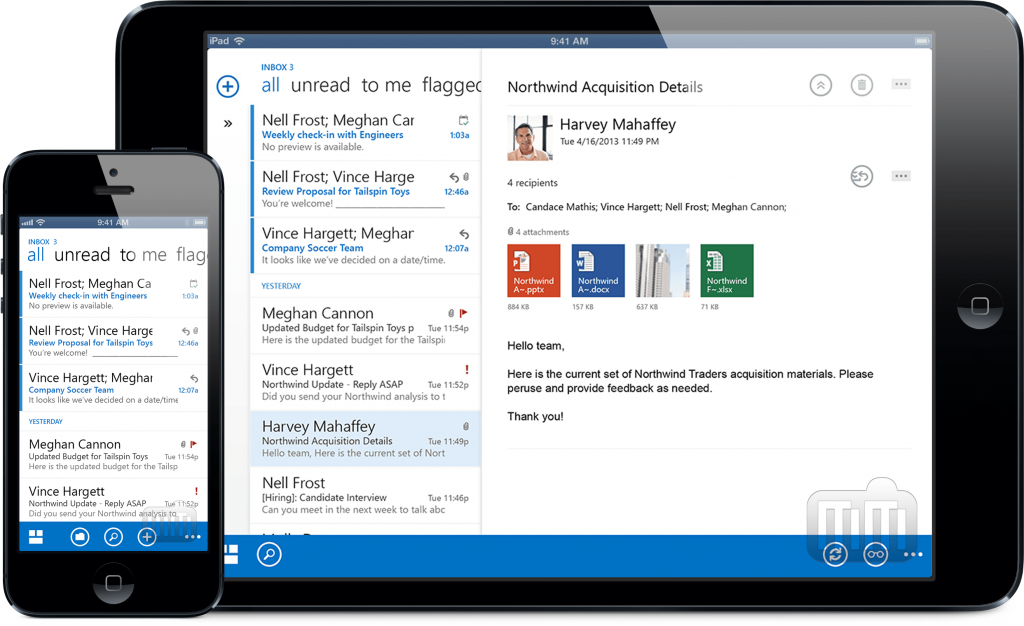1024x626 pixels.
Task: Open more options next to the reply icon
Action: (x=901, y=176)
